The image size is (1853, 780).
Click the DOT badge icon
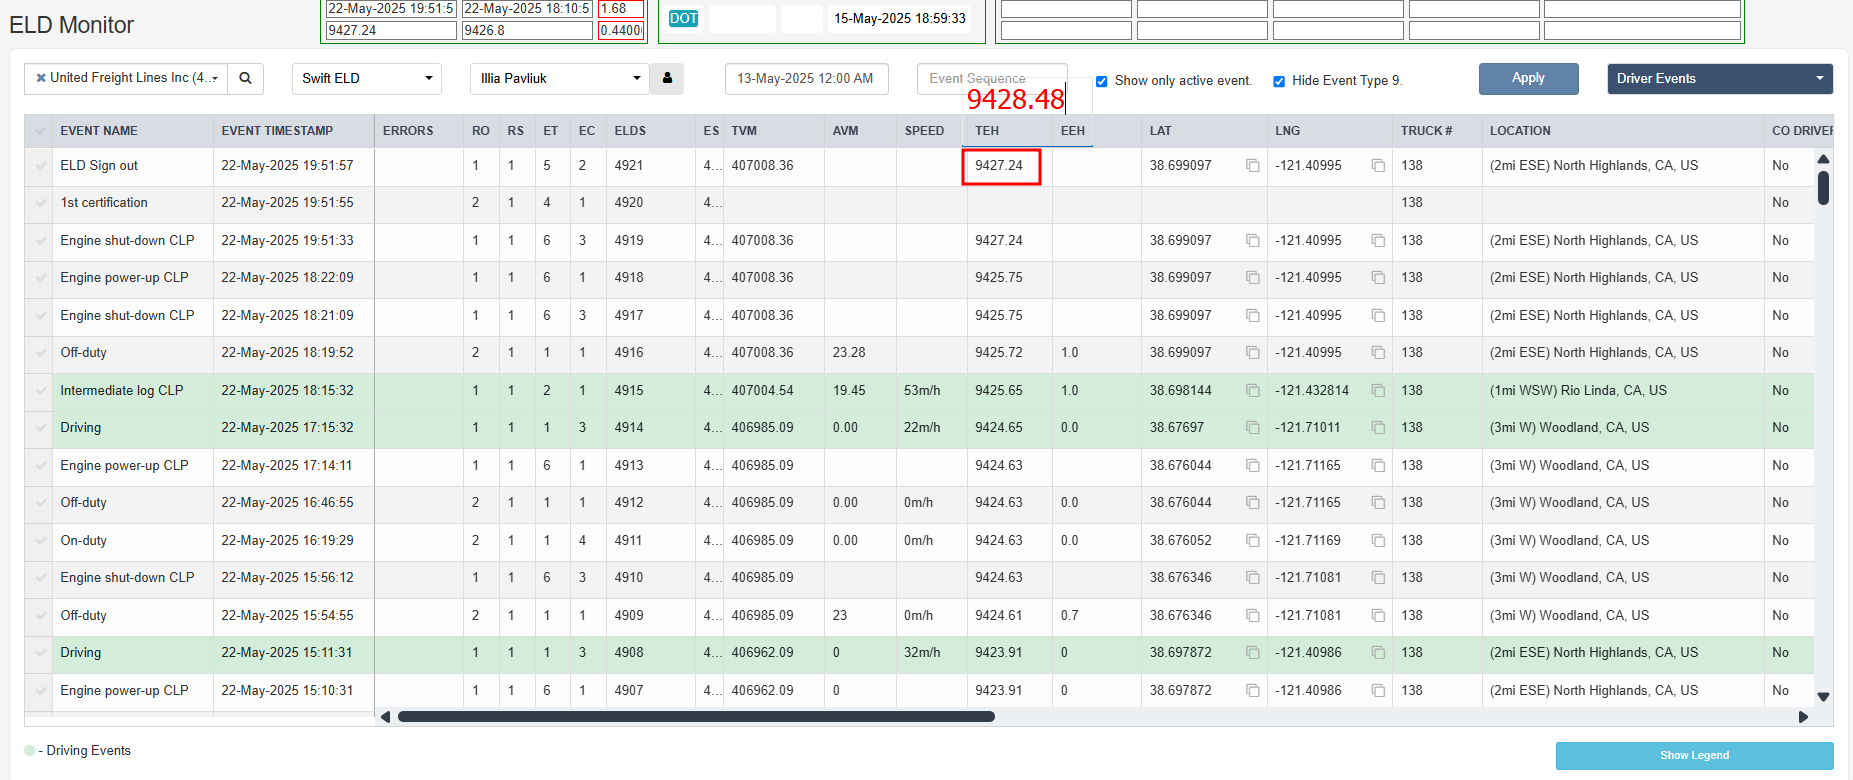click(684, 19)
